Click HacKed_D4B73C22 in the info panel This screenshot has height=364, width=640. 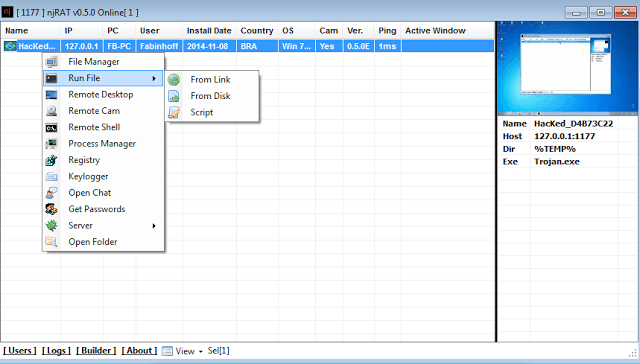[573, 124]
